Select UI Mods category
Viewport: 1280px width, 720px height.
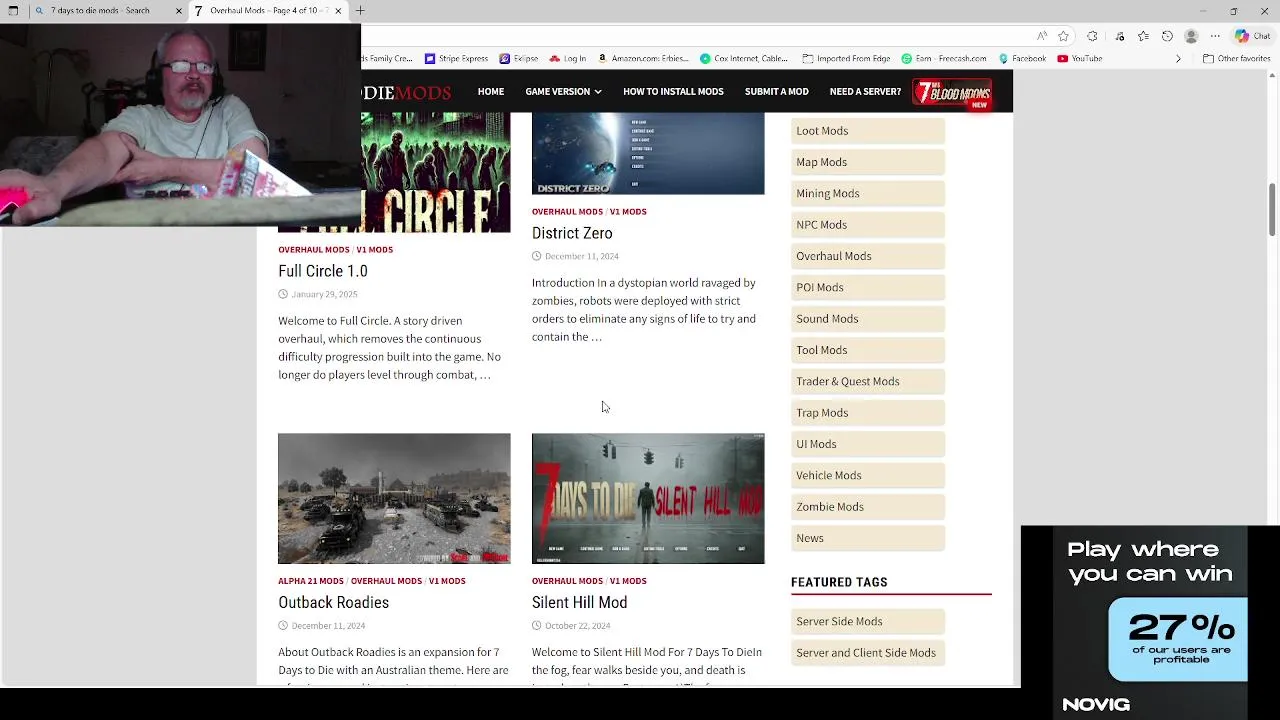(x=868, y=444)
